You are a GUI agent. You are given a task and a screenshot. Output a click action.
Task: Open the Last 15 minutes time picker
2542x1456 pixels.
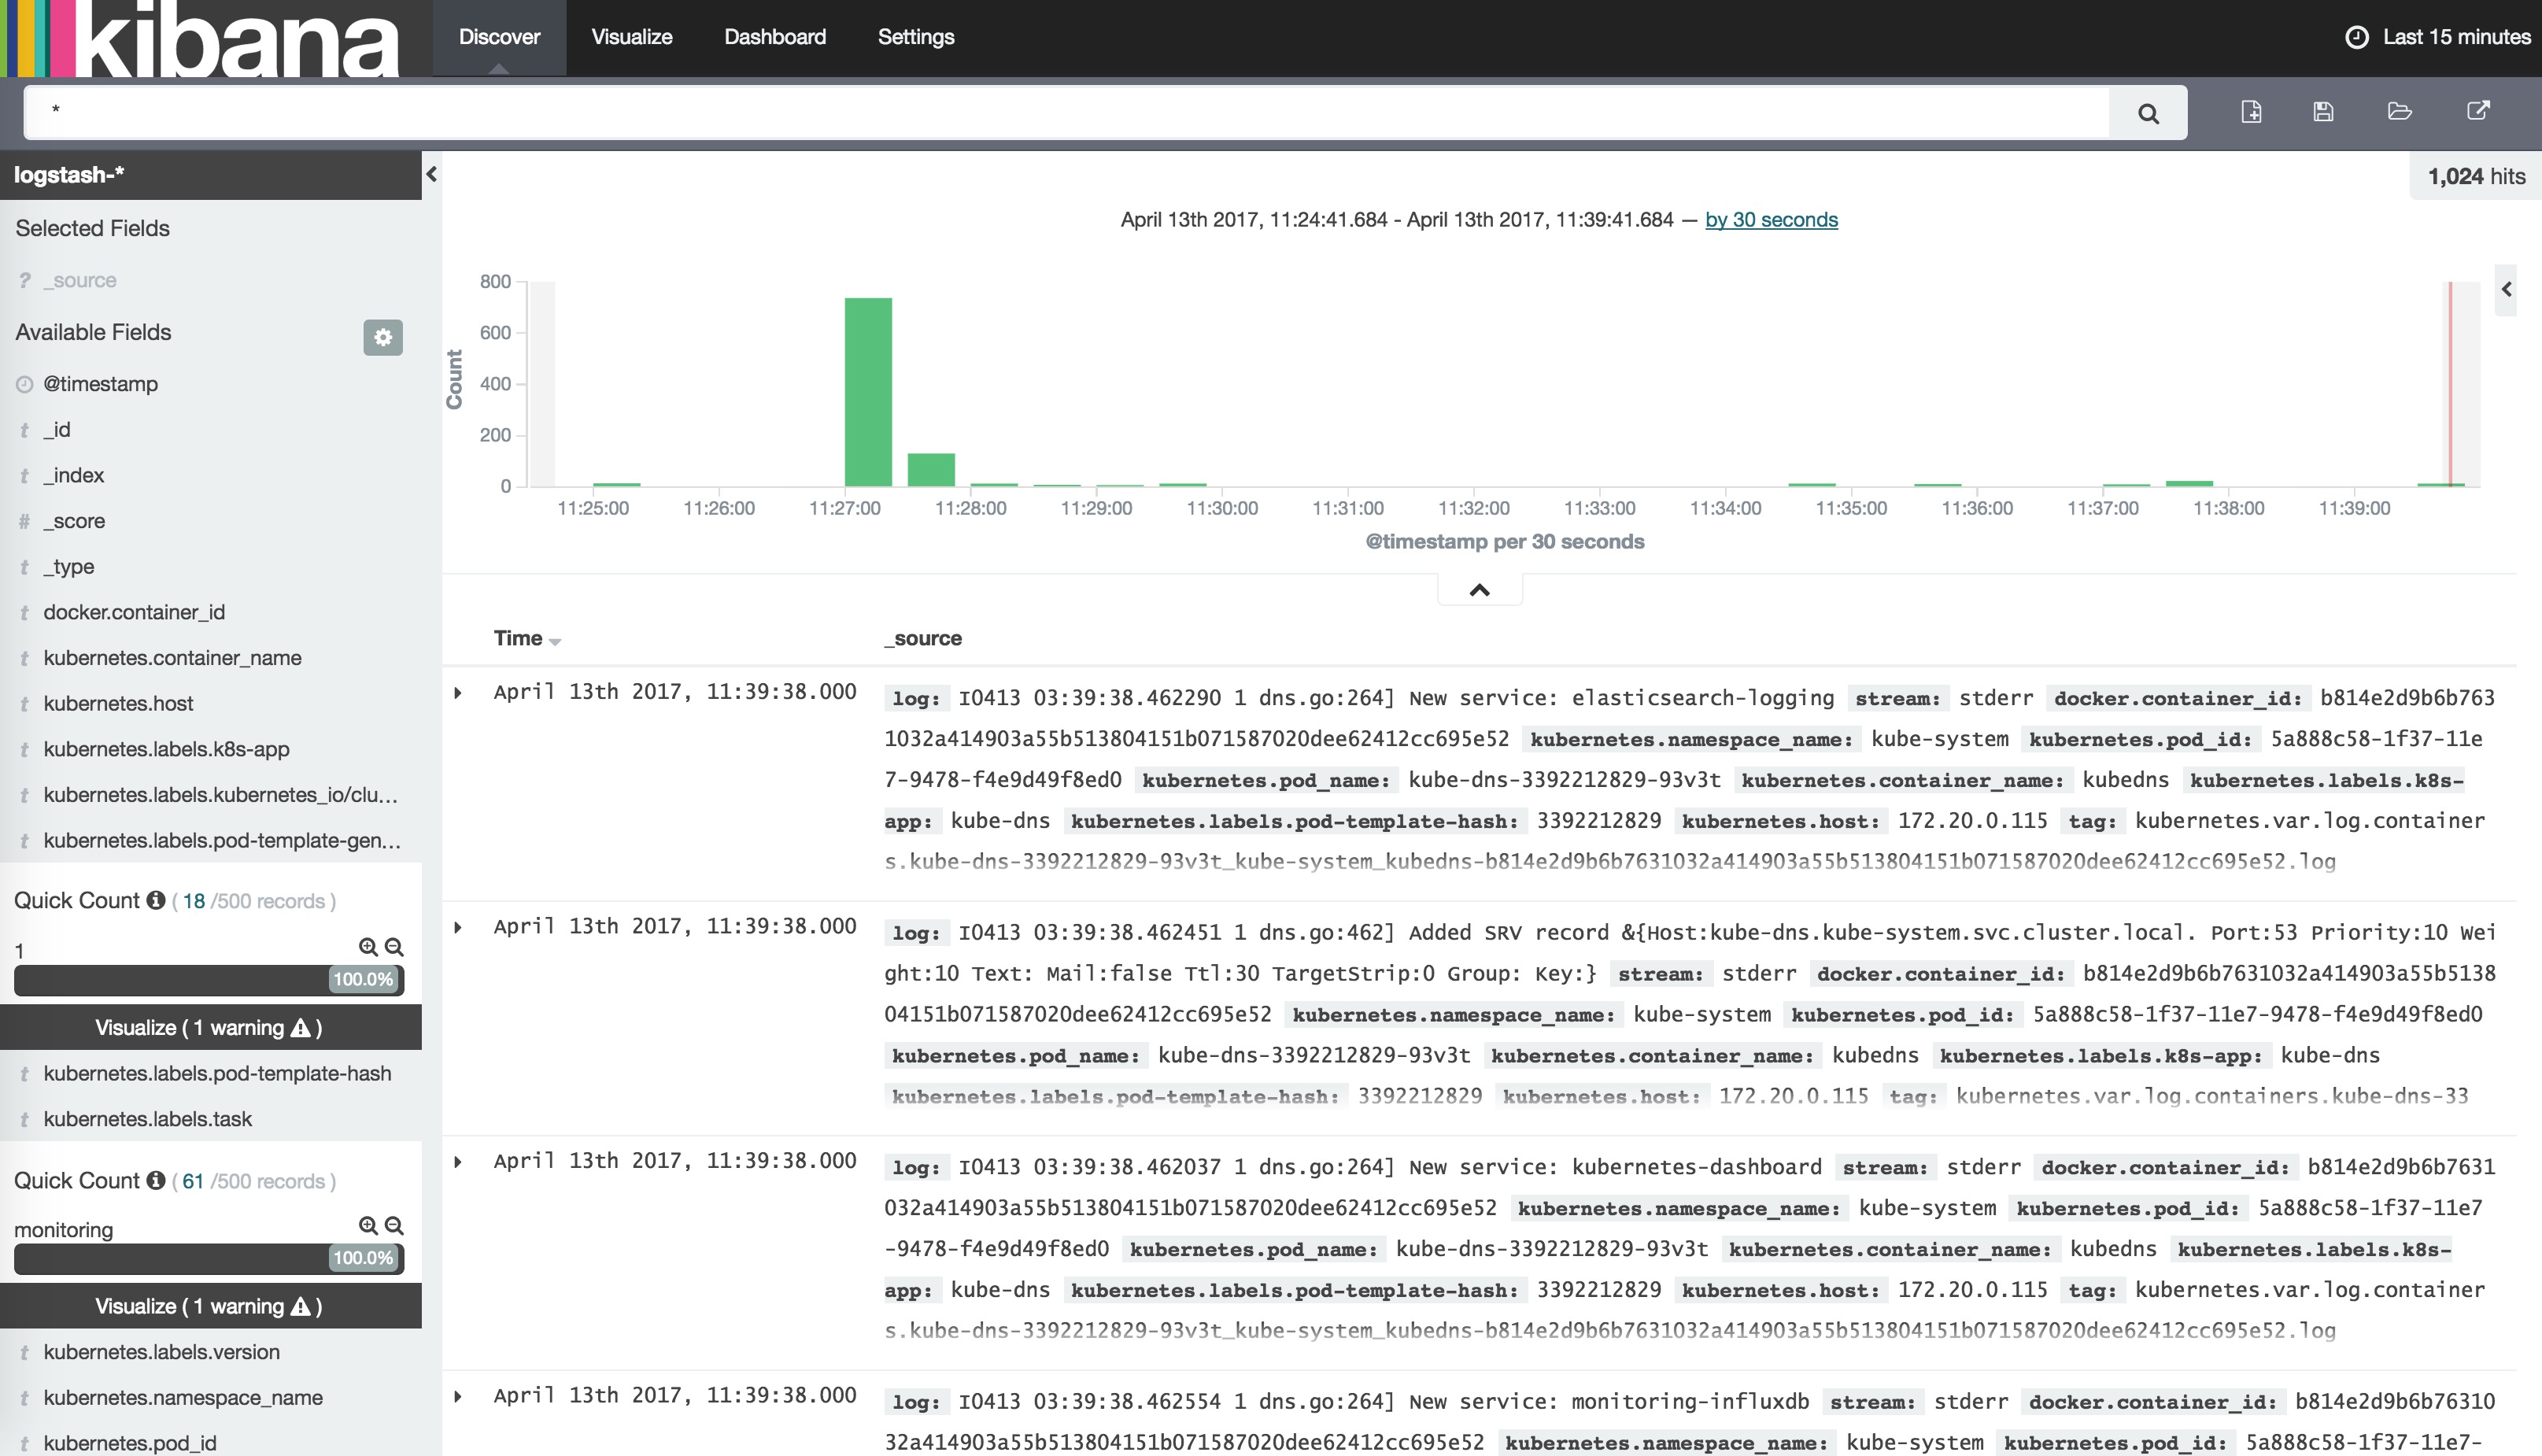tap(2437, 37)
